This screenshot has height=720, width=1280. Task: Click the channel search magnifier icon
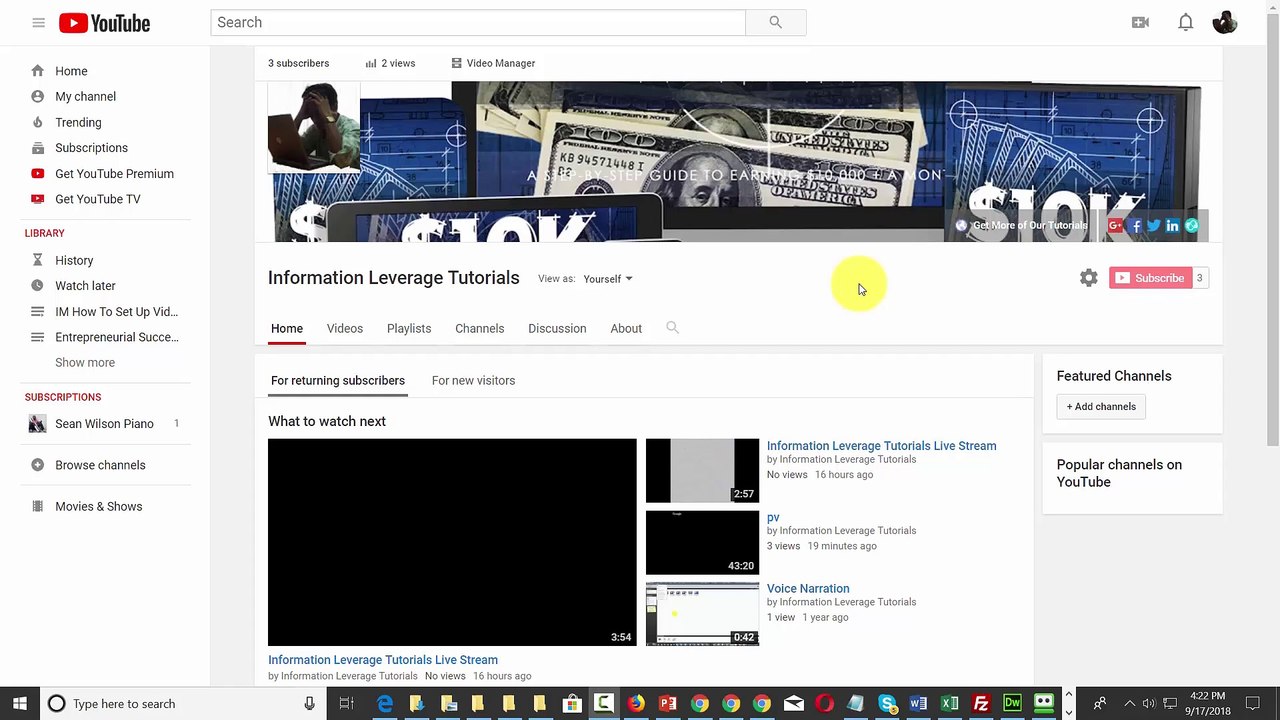[x=672, y=327]
